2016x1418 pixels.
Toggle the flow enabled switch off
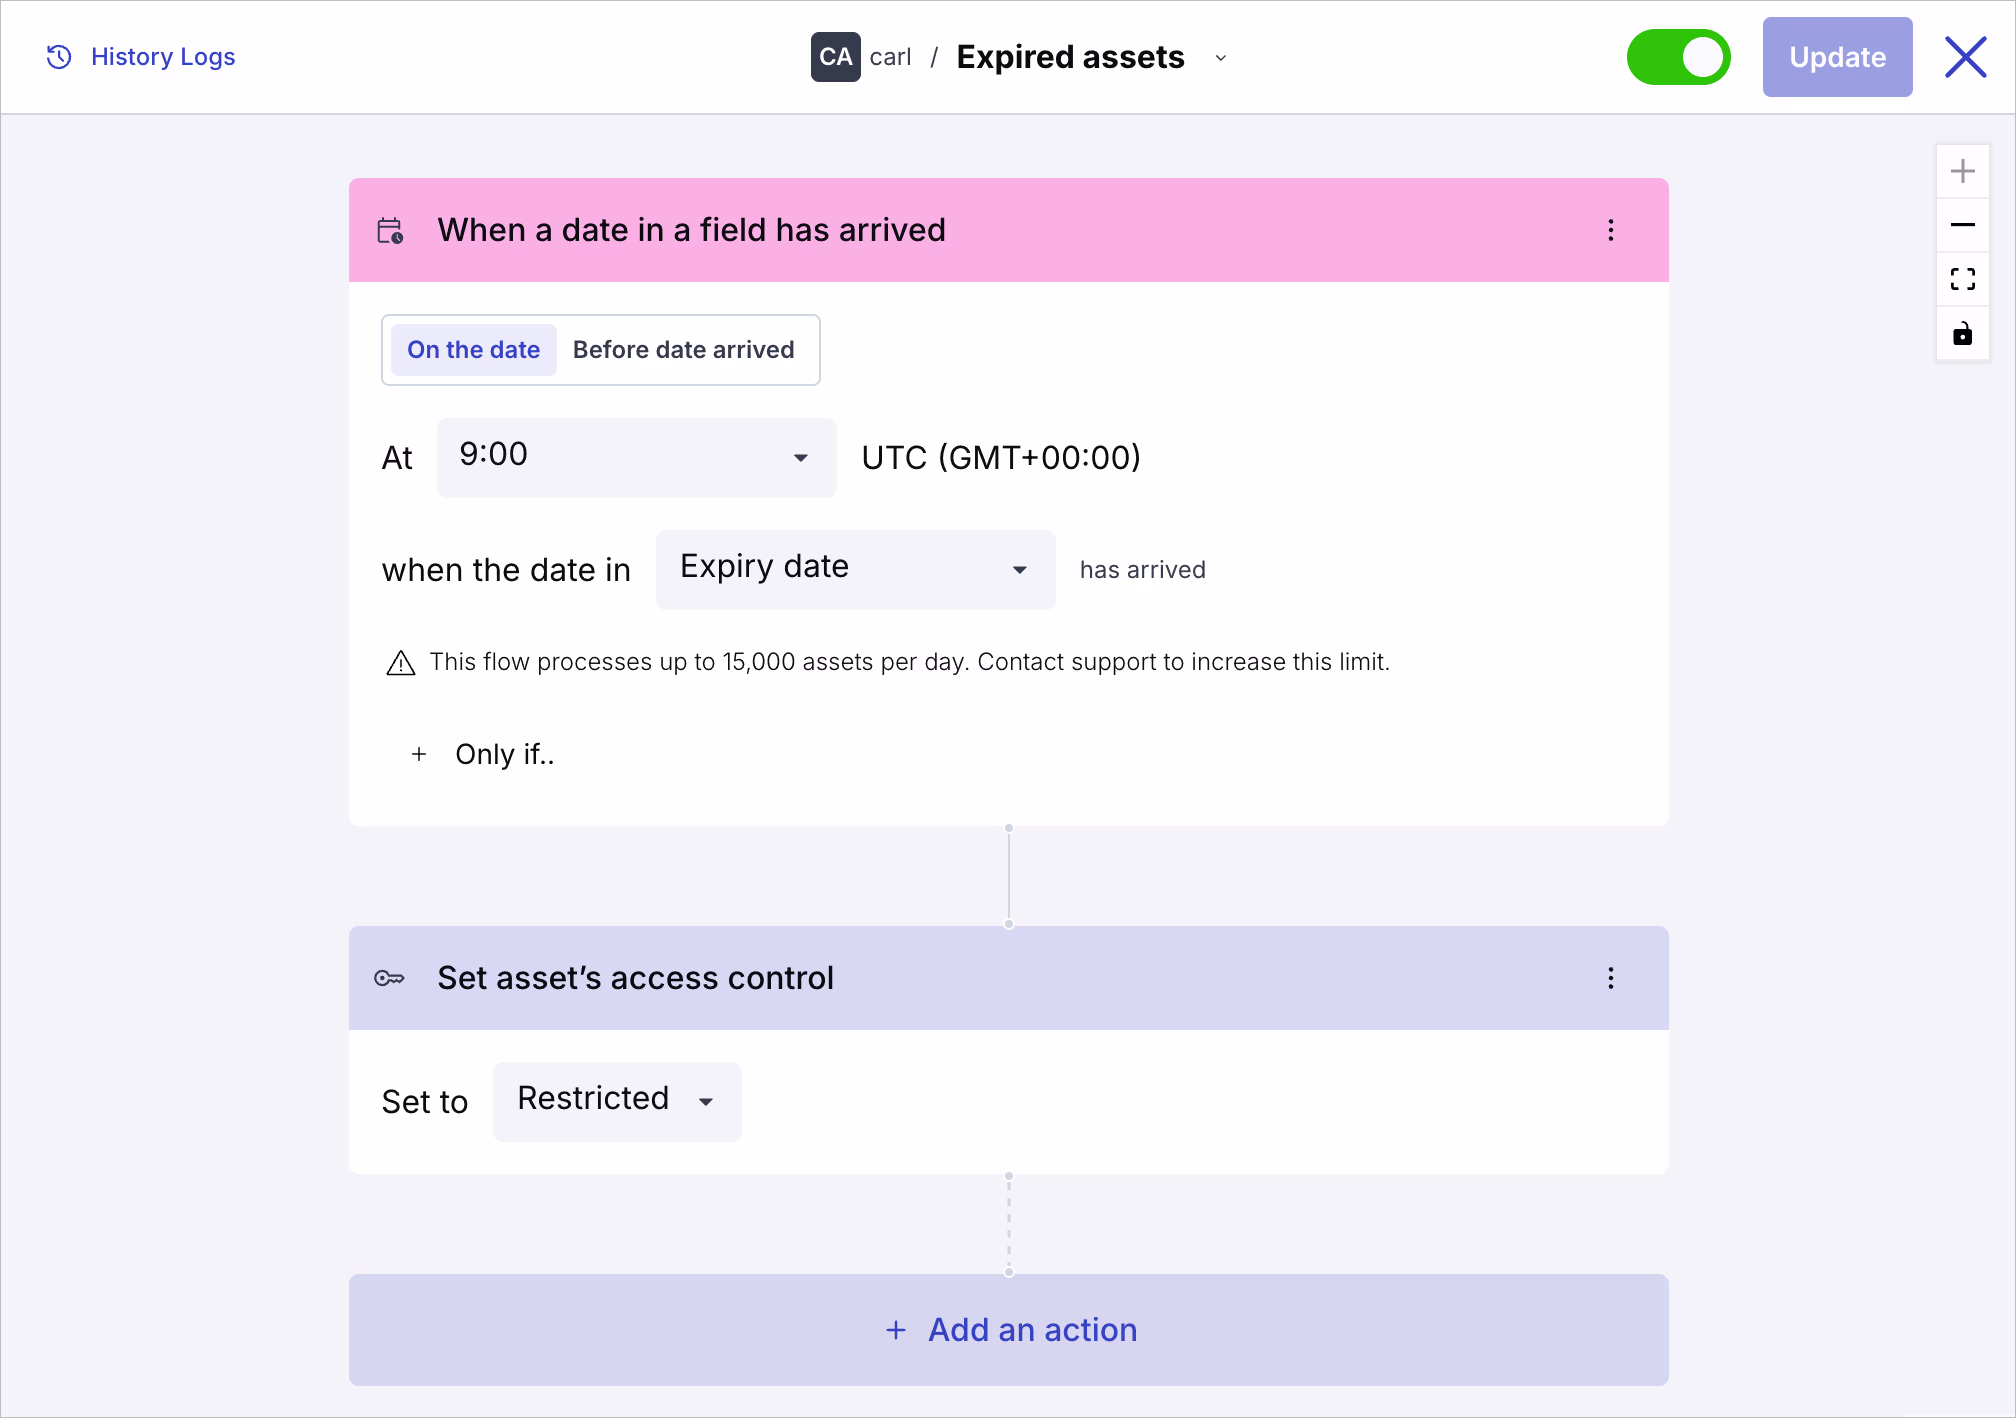1678,57
